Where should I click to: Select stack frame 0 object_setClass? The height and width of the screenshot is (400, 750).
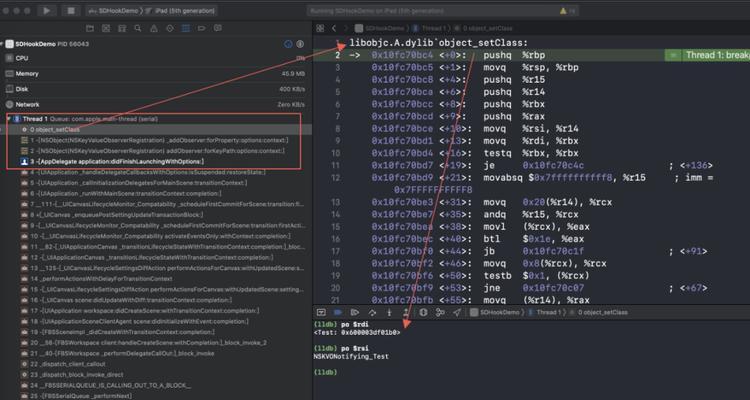point(156,130)
